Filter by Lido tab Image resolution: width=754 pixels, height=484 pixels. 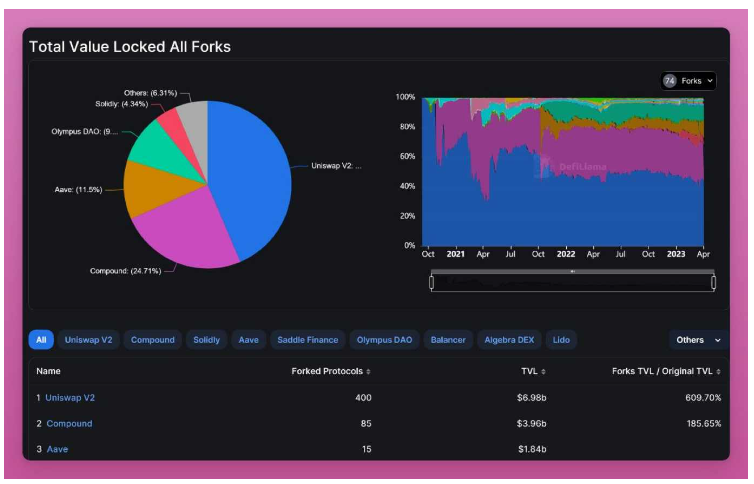[561, 340]
